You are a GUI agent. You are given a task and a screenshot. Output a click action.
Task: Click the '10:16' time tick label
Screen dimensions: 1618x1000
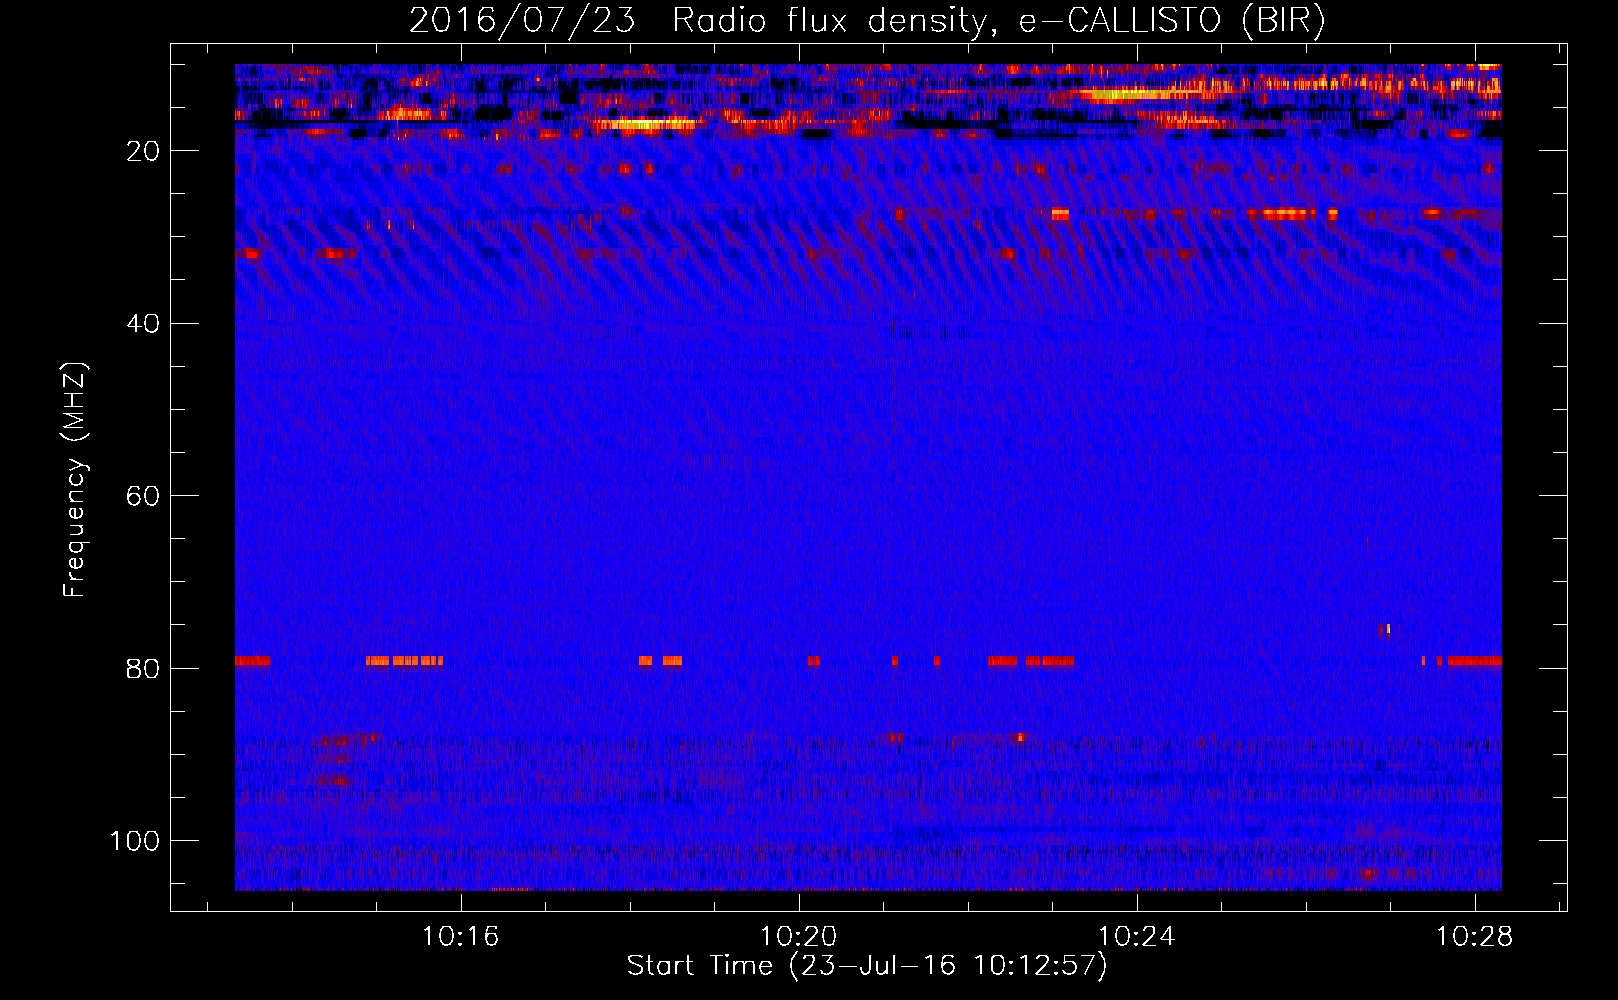click(460, 937)
